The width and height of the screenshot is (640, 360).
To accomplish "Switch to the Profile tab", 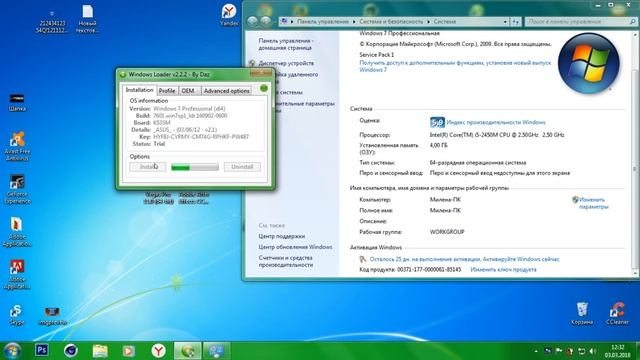I will click(x=167, y=91).
